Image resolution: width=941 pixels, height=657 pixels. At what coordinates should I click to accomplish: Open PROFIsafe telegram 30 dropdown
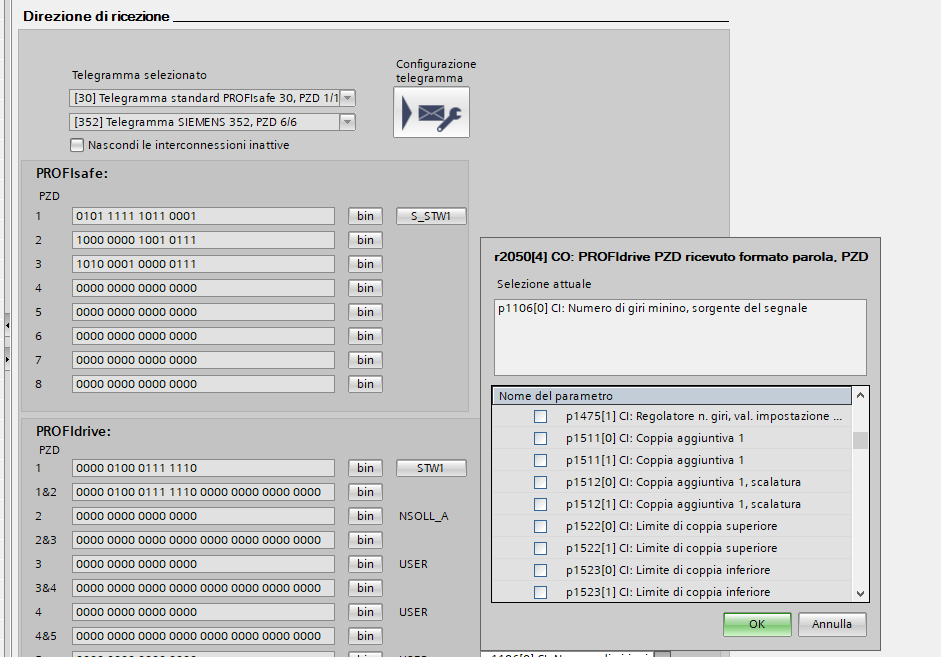pyautogui.click(x=347, y=98)
